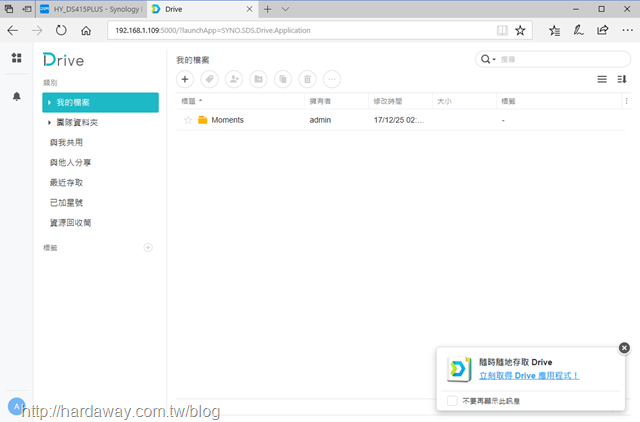Click set tabs aside icon

pos(27,9)
